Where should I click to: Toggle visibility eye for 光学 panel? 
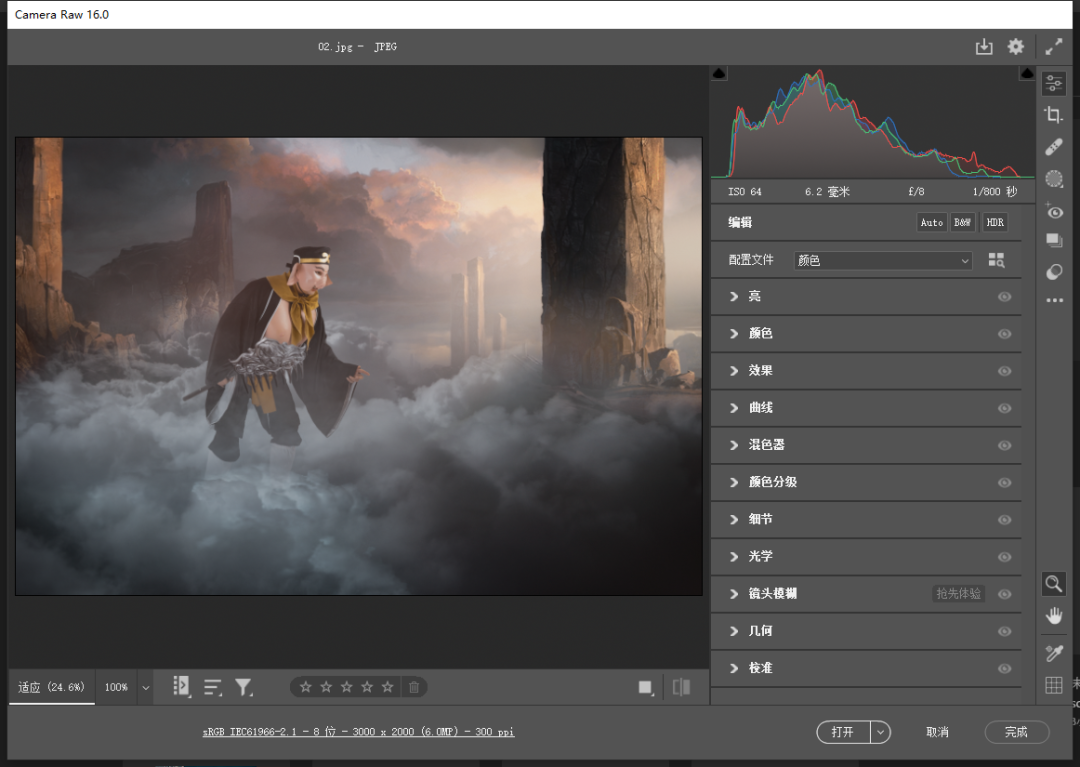(x=1005, y=557)
